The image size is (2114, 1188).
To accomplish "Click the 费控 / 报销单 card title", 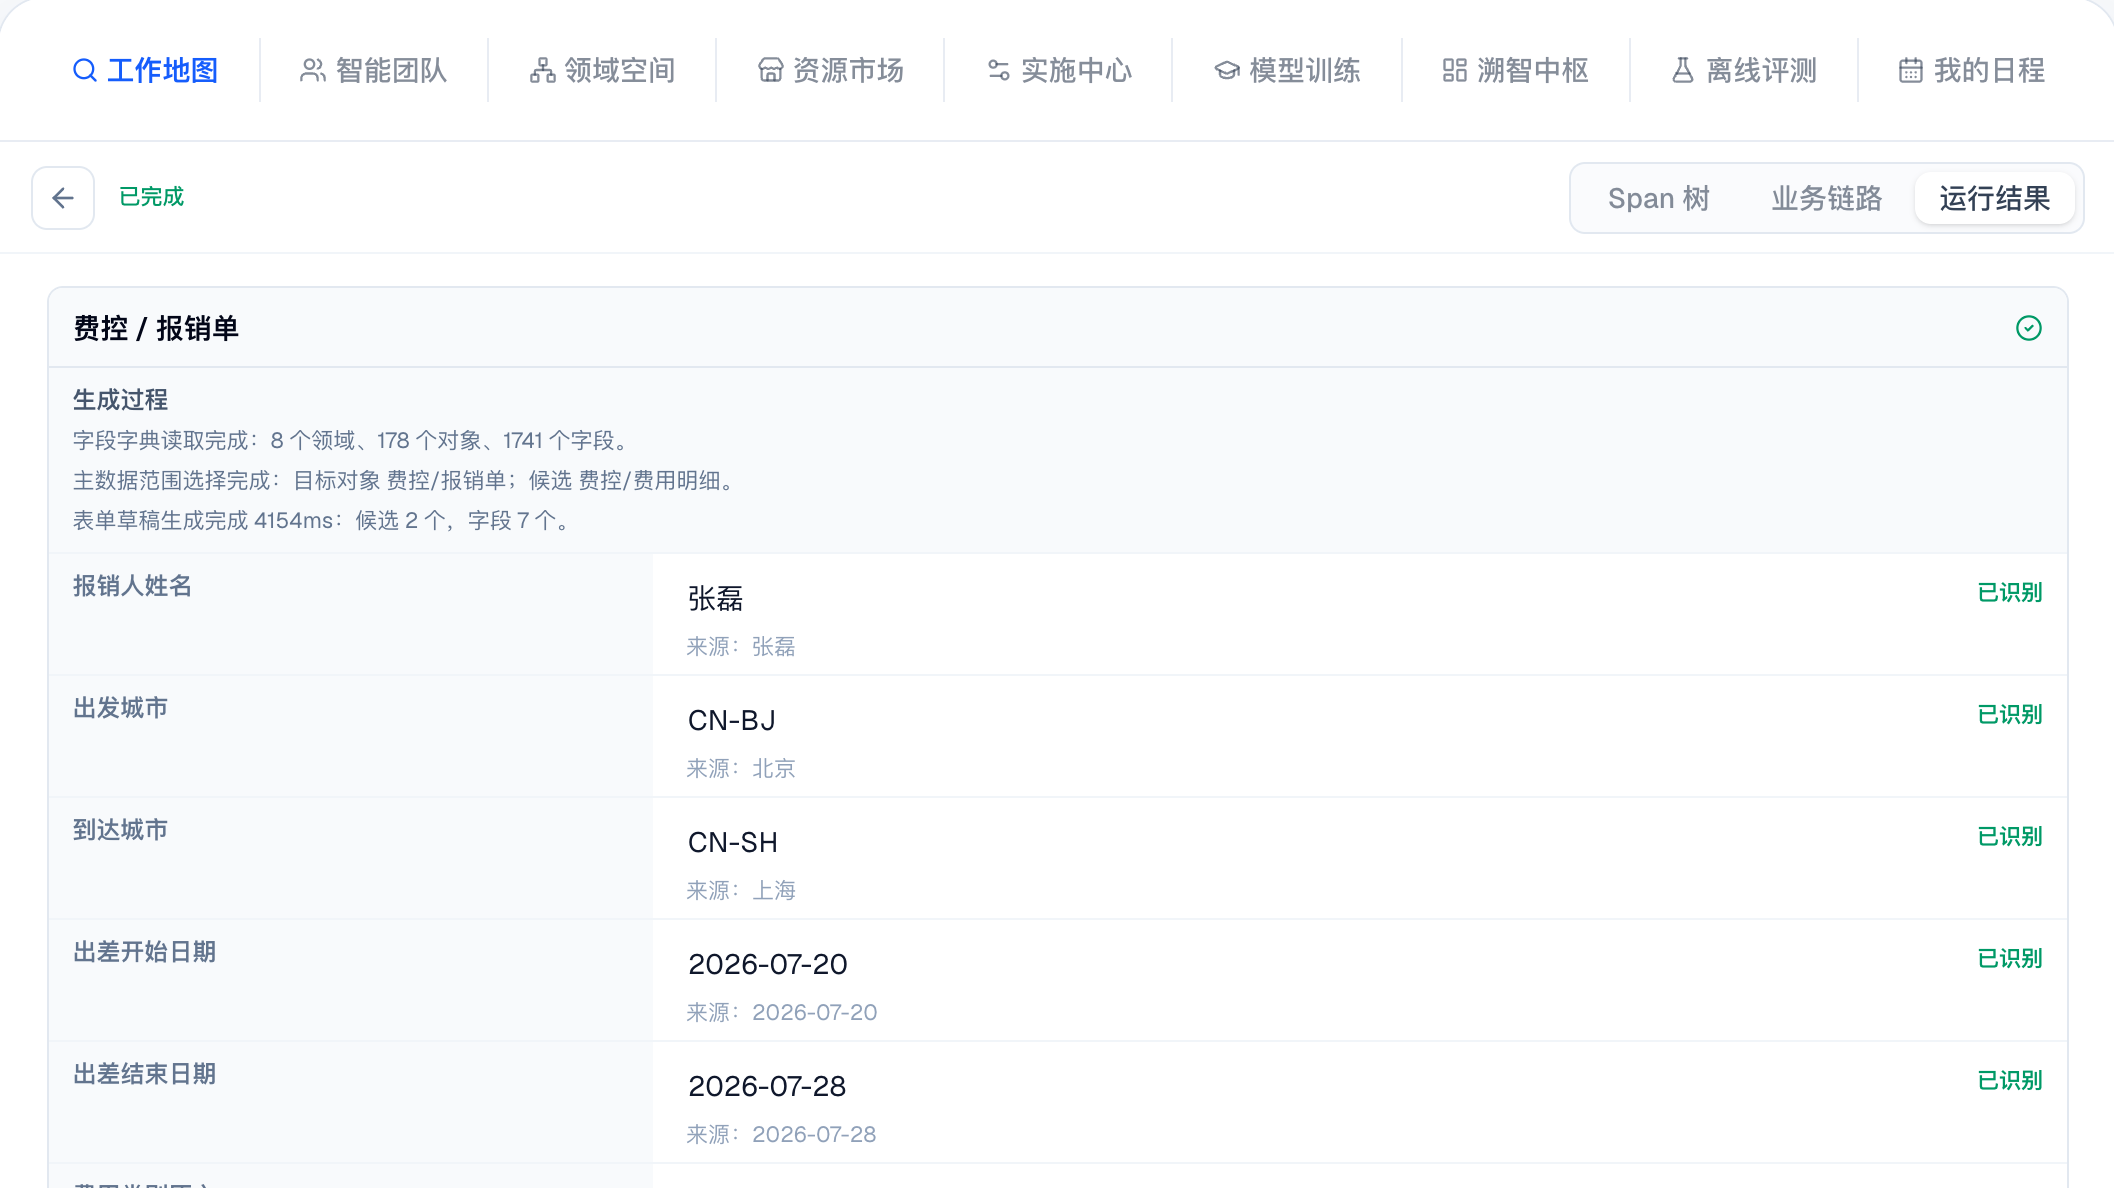I will pyautogui.click(x=156, y=328).
